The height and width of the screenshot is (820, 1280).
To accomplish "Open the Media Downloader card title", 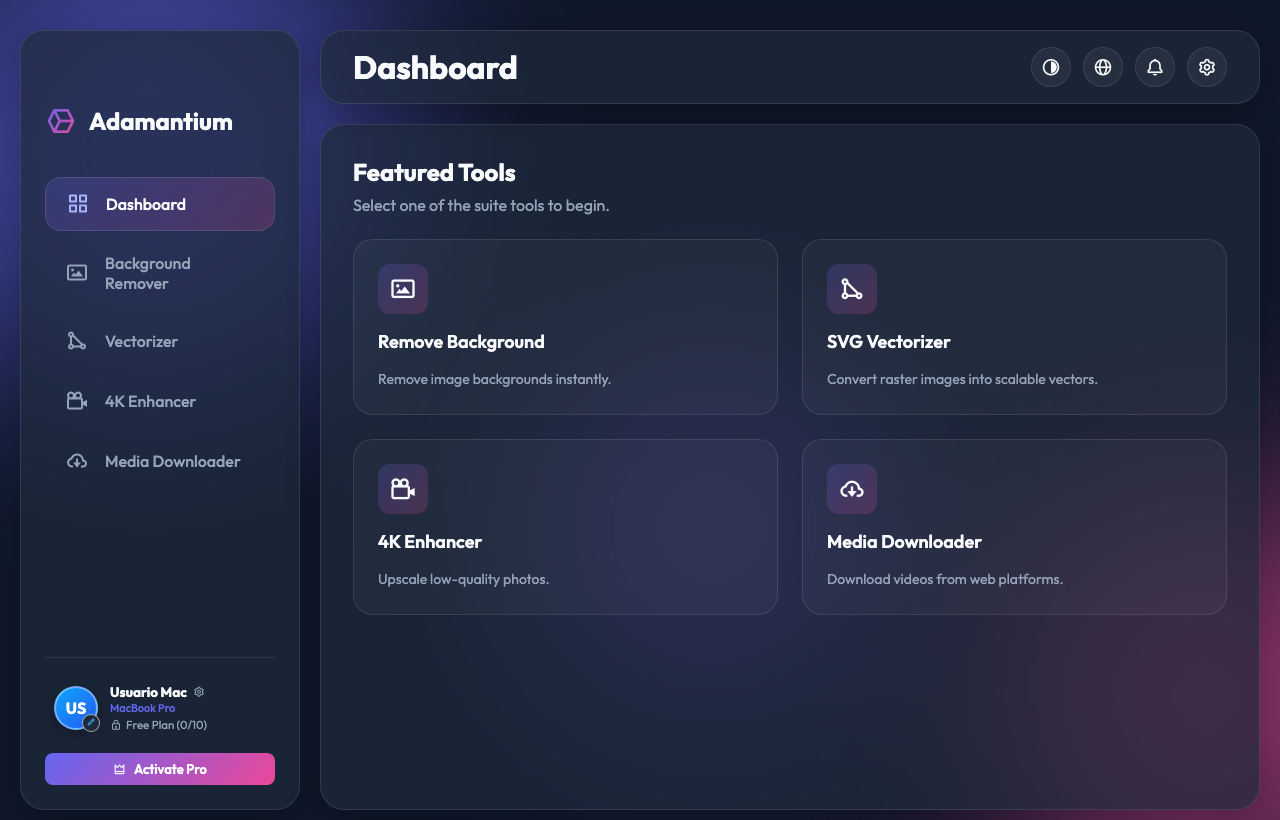I will click(904, 542).
